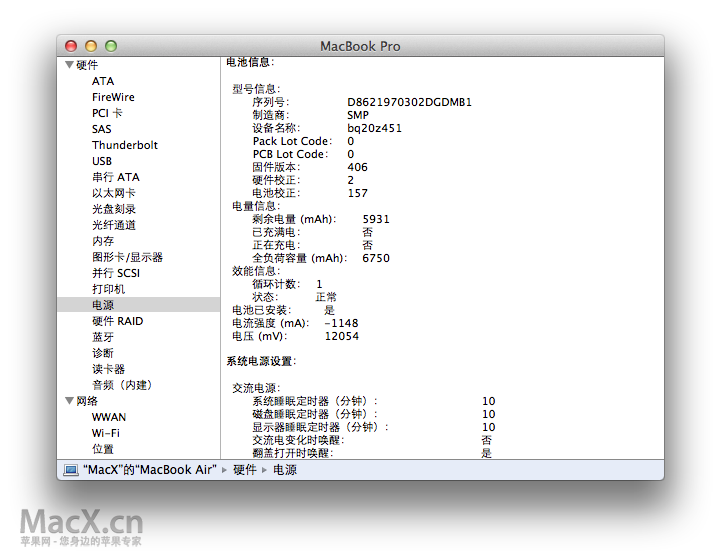Click 系统睡眠定时器（分钟） label

(315, 401)
